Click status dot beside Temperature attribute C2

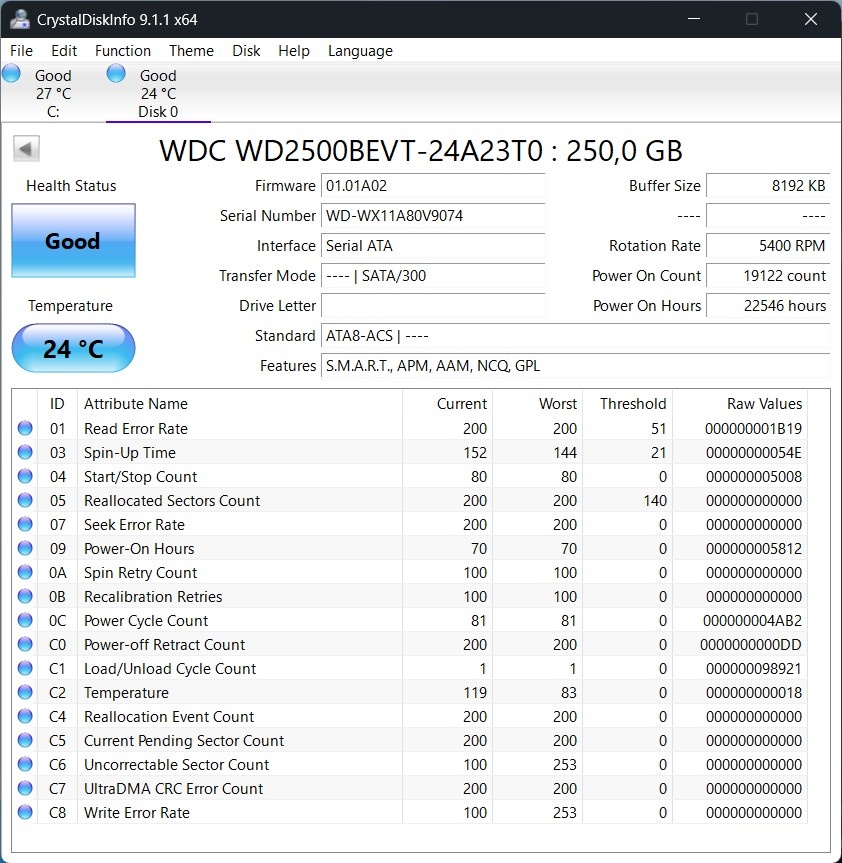[x=24, y=691]
